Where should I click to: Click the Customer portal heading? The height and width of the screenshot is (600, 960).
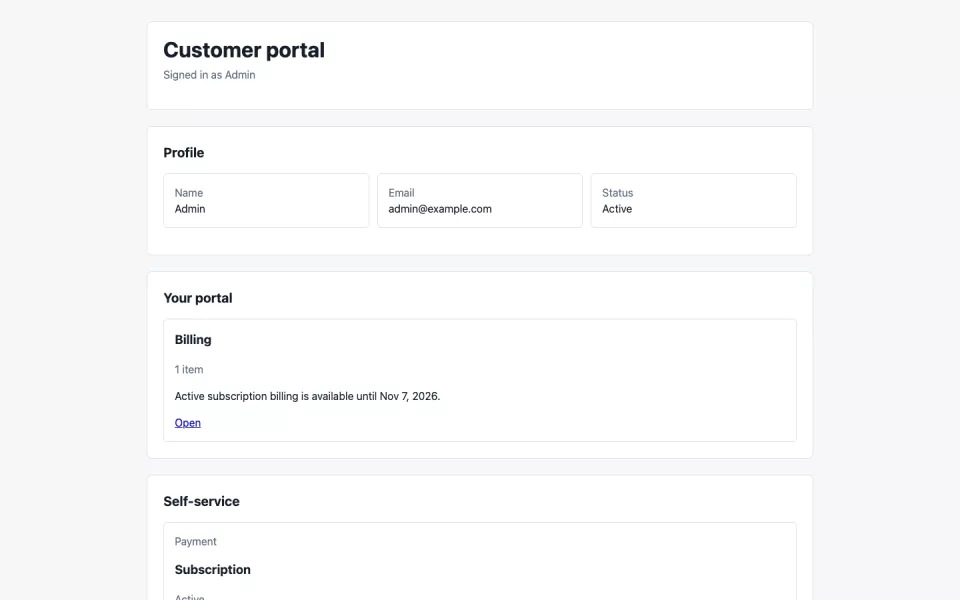pyautogui.click(x=244, y=50)
